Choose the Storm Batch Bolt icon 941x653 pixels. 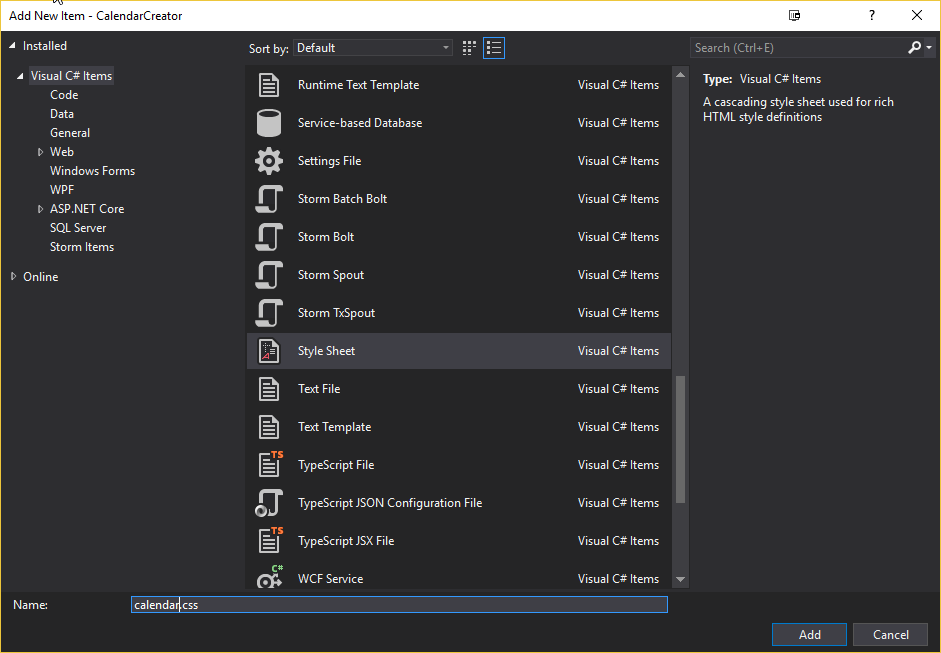(269, 199)
